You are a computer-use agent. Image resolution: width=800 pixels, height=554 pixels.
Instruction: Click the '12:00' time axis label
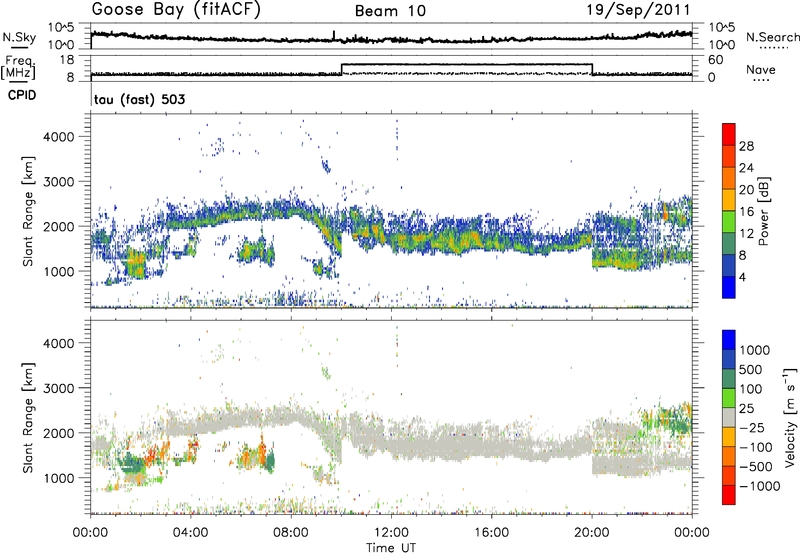click(391, 533)
